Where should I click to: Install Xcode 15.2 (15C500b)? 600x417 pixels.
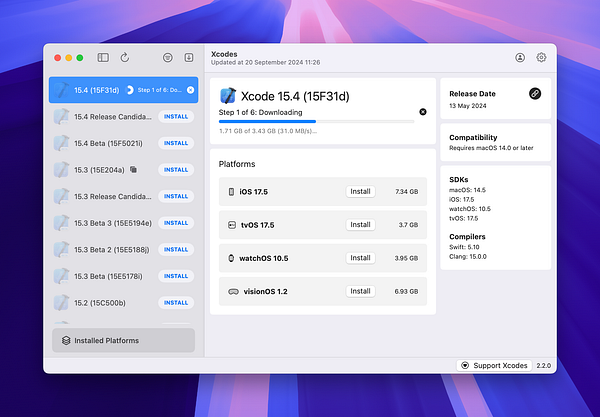point(176,303)
